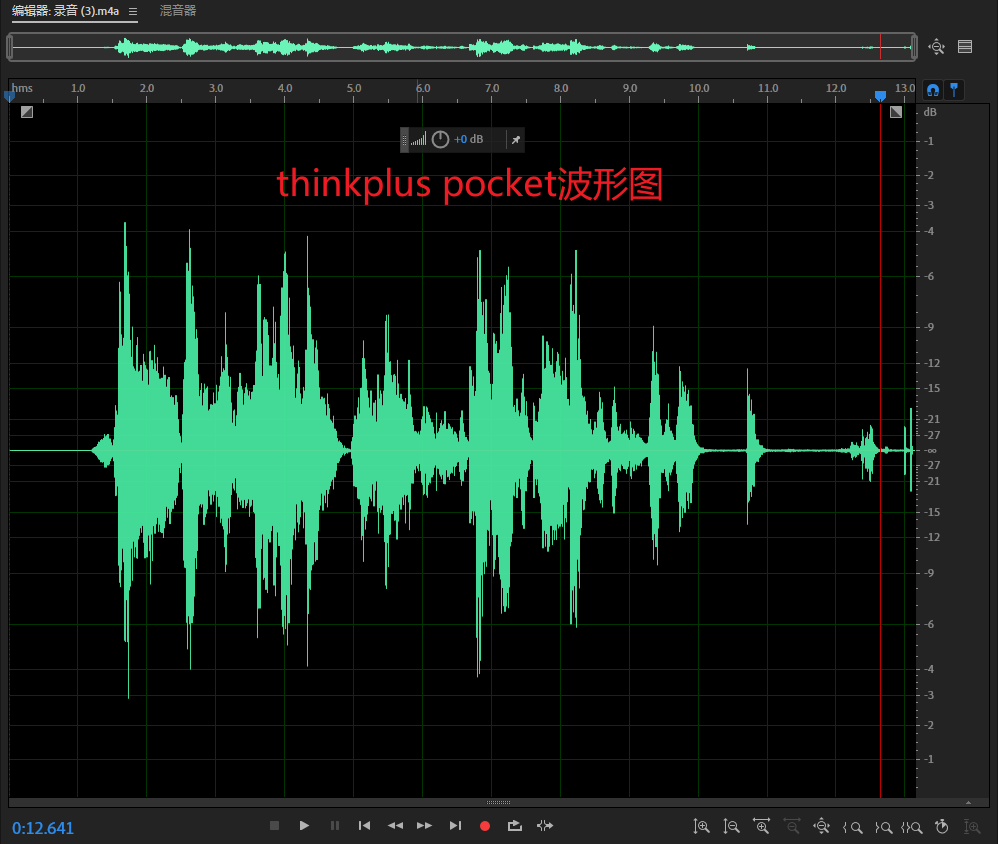Toggle skip selection playback

[x=545, y=826]
